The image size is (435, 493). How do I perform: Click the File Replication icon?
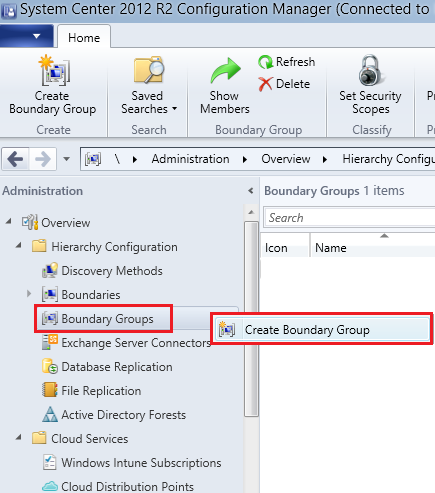[50, 390]
